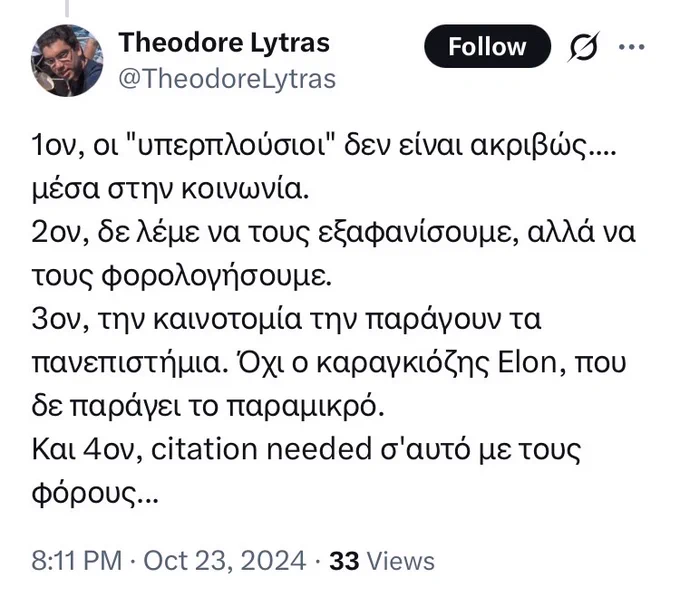Click the phrase δε παράγει το παραμικρό
The width and height of the screenshot is (680, 597).
[208, 406]
